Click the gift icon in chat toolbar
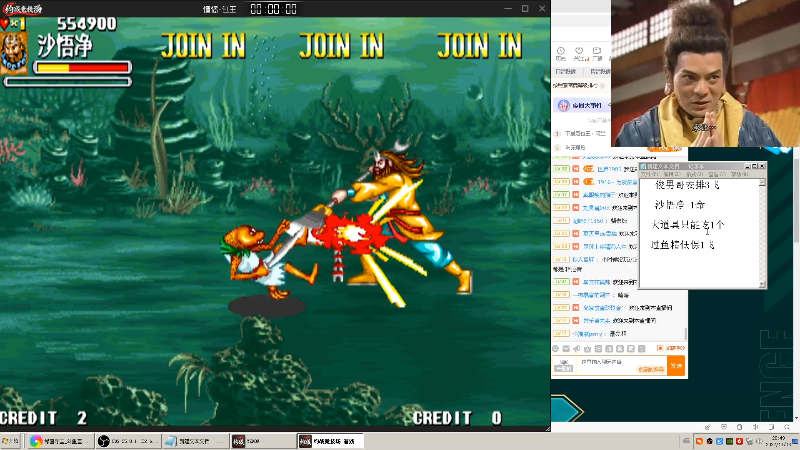The height and width of the screenshot is (450, 800). (587, 348)
